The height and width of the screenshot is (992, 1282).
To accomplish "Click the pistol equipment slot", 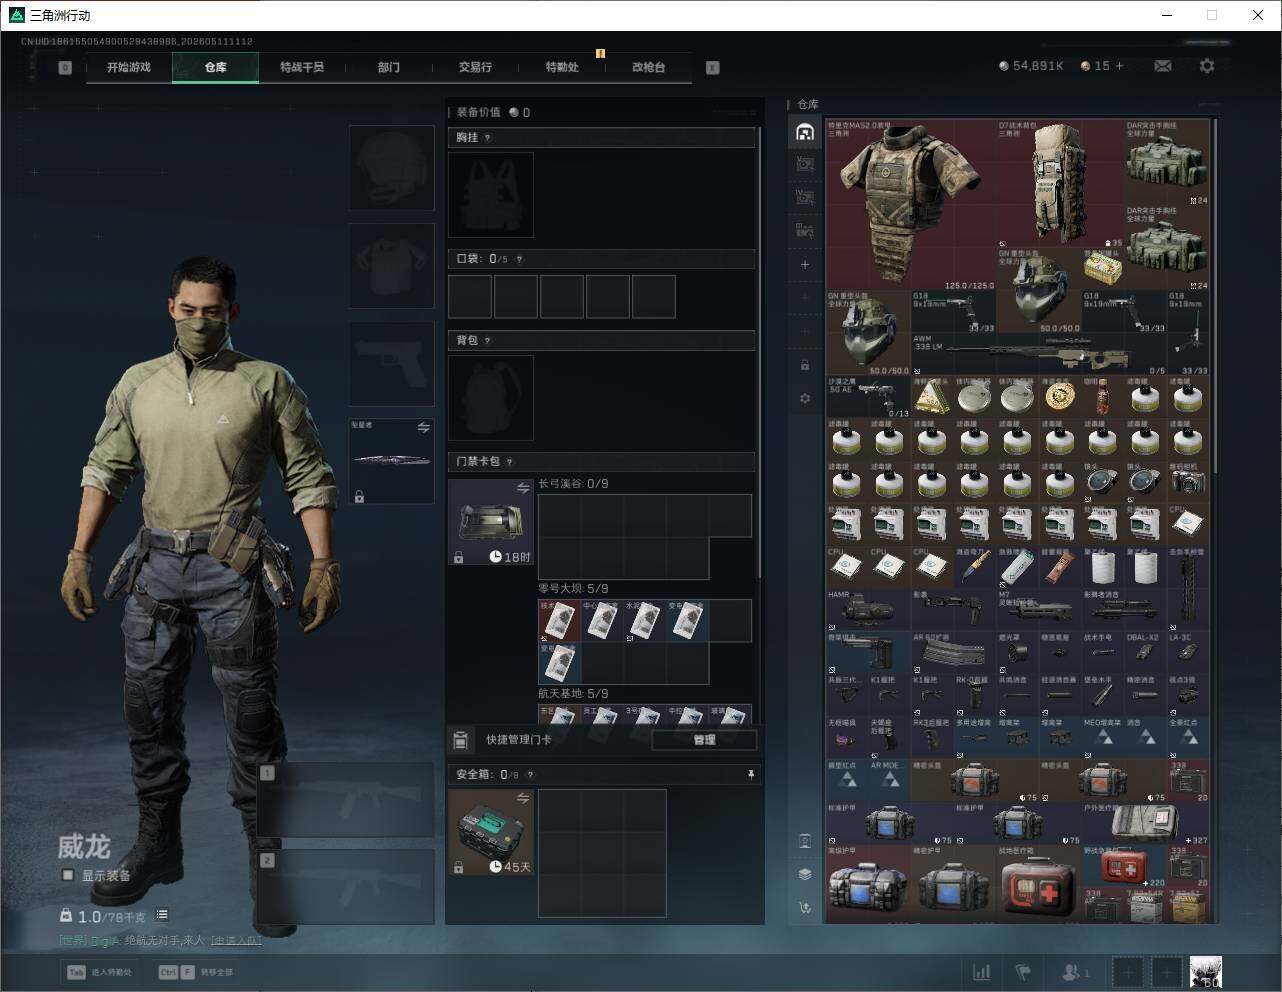I will click(391, 363).
